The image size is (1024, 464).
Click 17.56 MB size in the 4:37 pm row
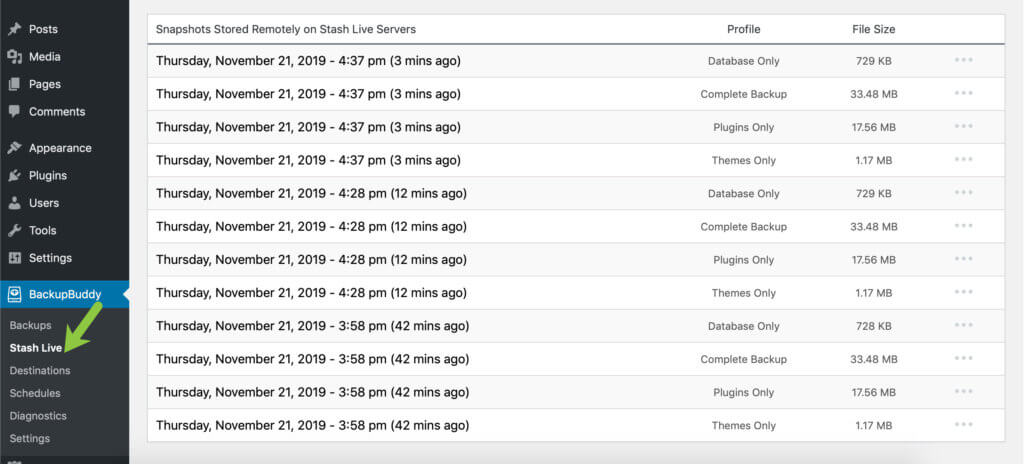click(874, 127)
